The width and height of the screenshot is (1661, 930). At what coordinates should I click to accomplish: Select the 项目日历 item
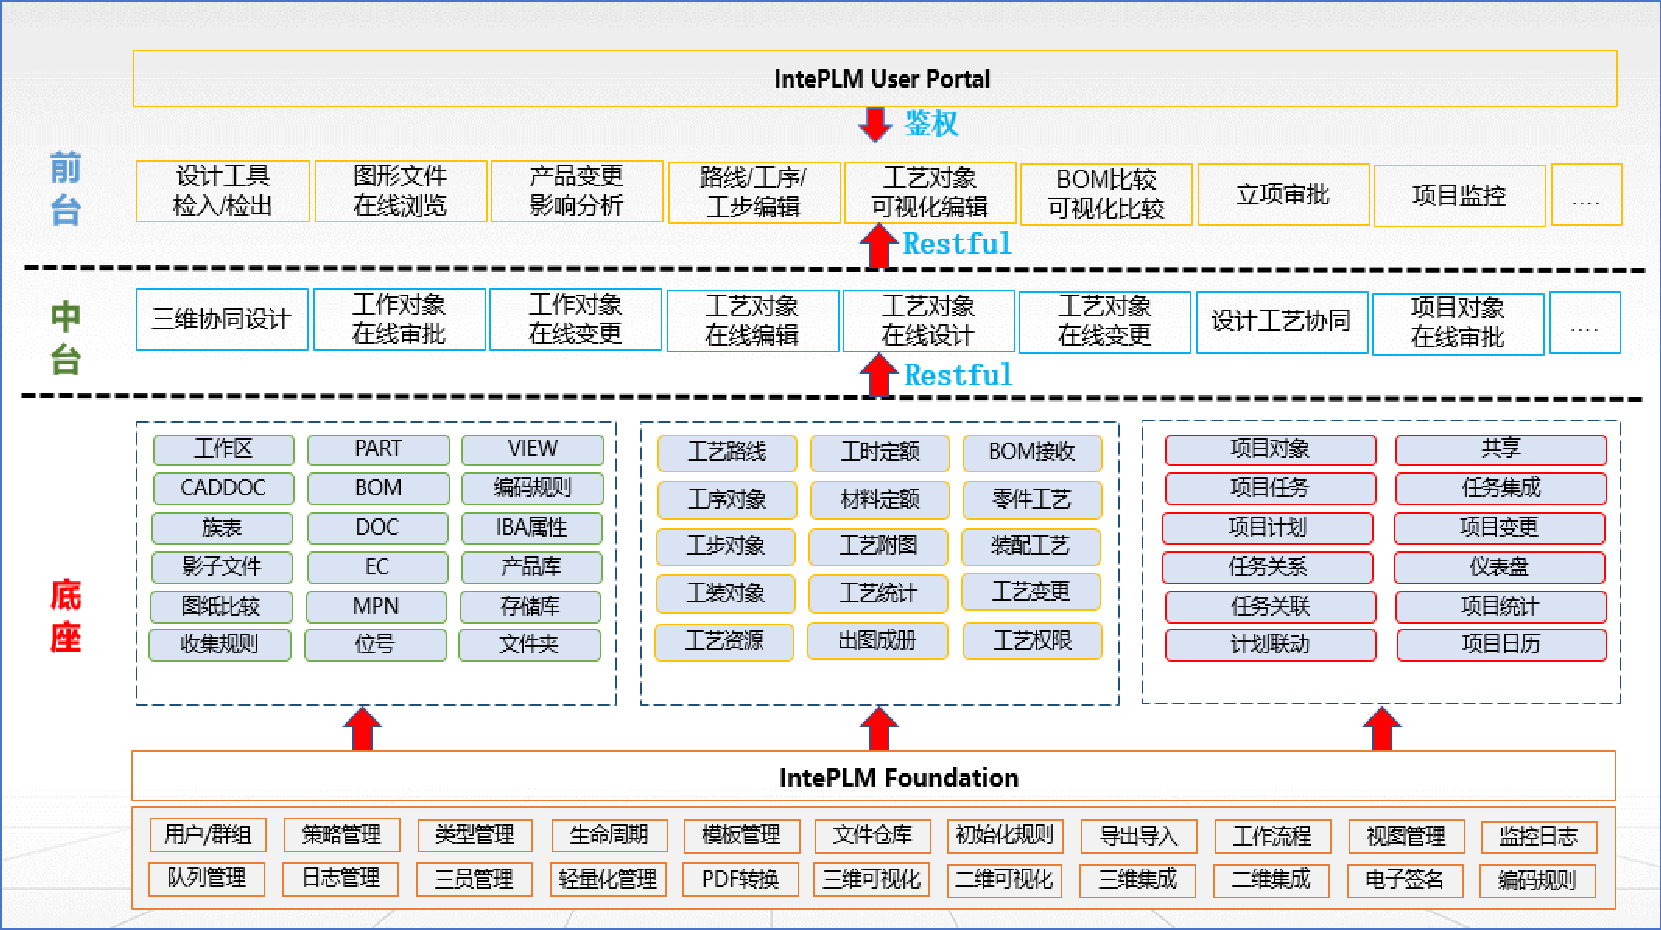tap(1501, 645)
